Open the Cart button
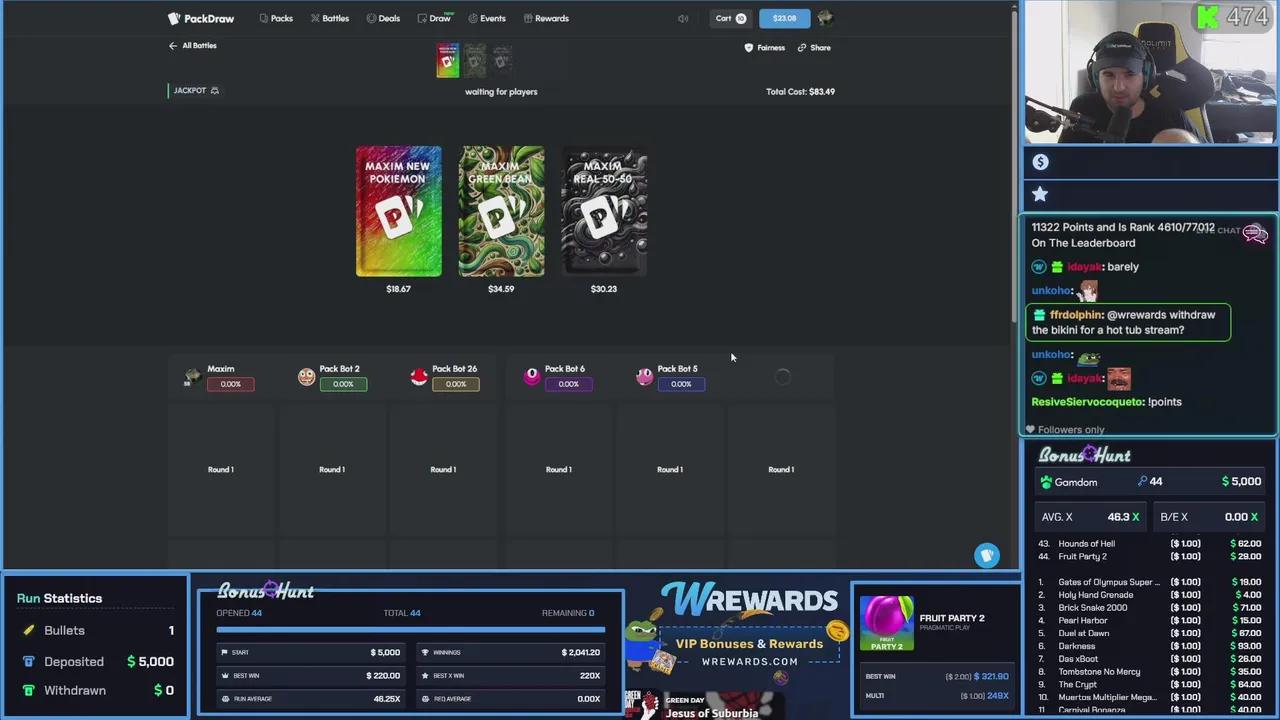The width and height of the screenshot is (1280, 720). tap(730, 18)
